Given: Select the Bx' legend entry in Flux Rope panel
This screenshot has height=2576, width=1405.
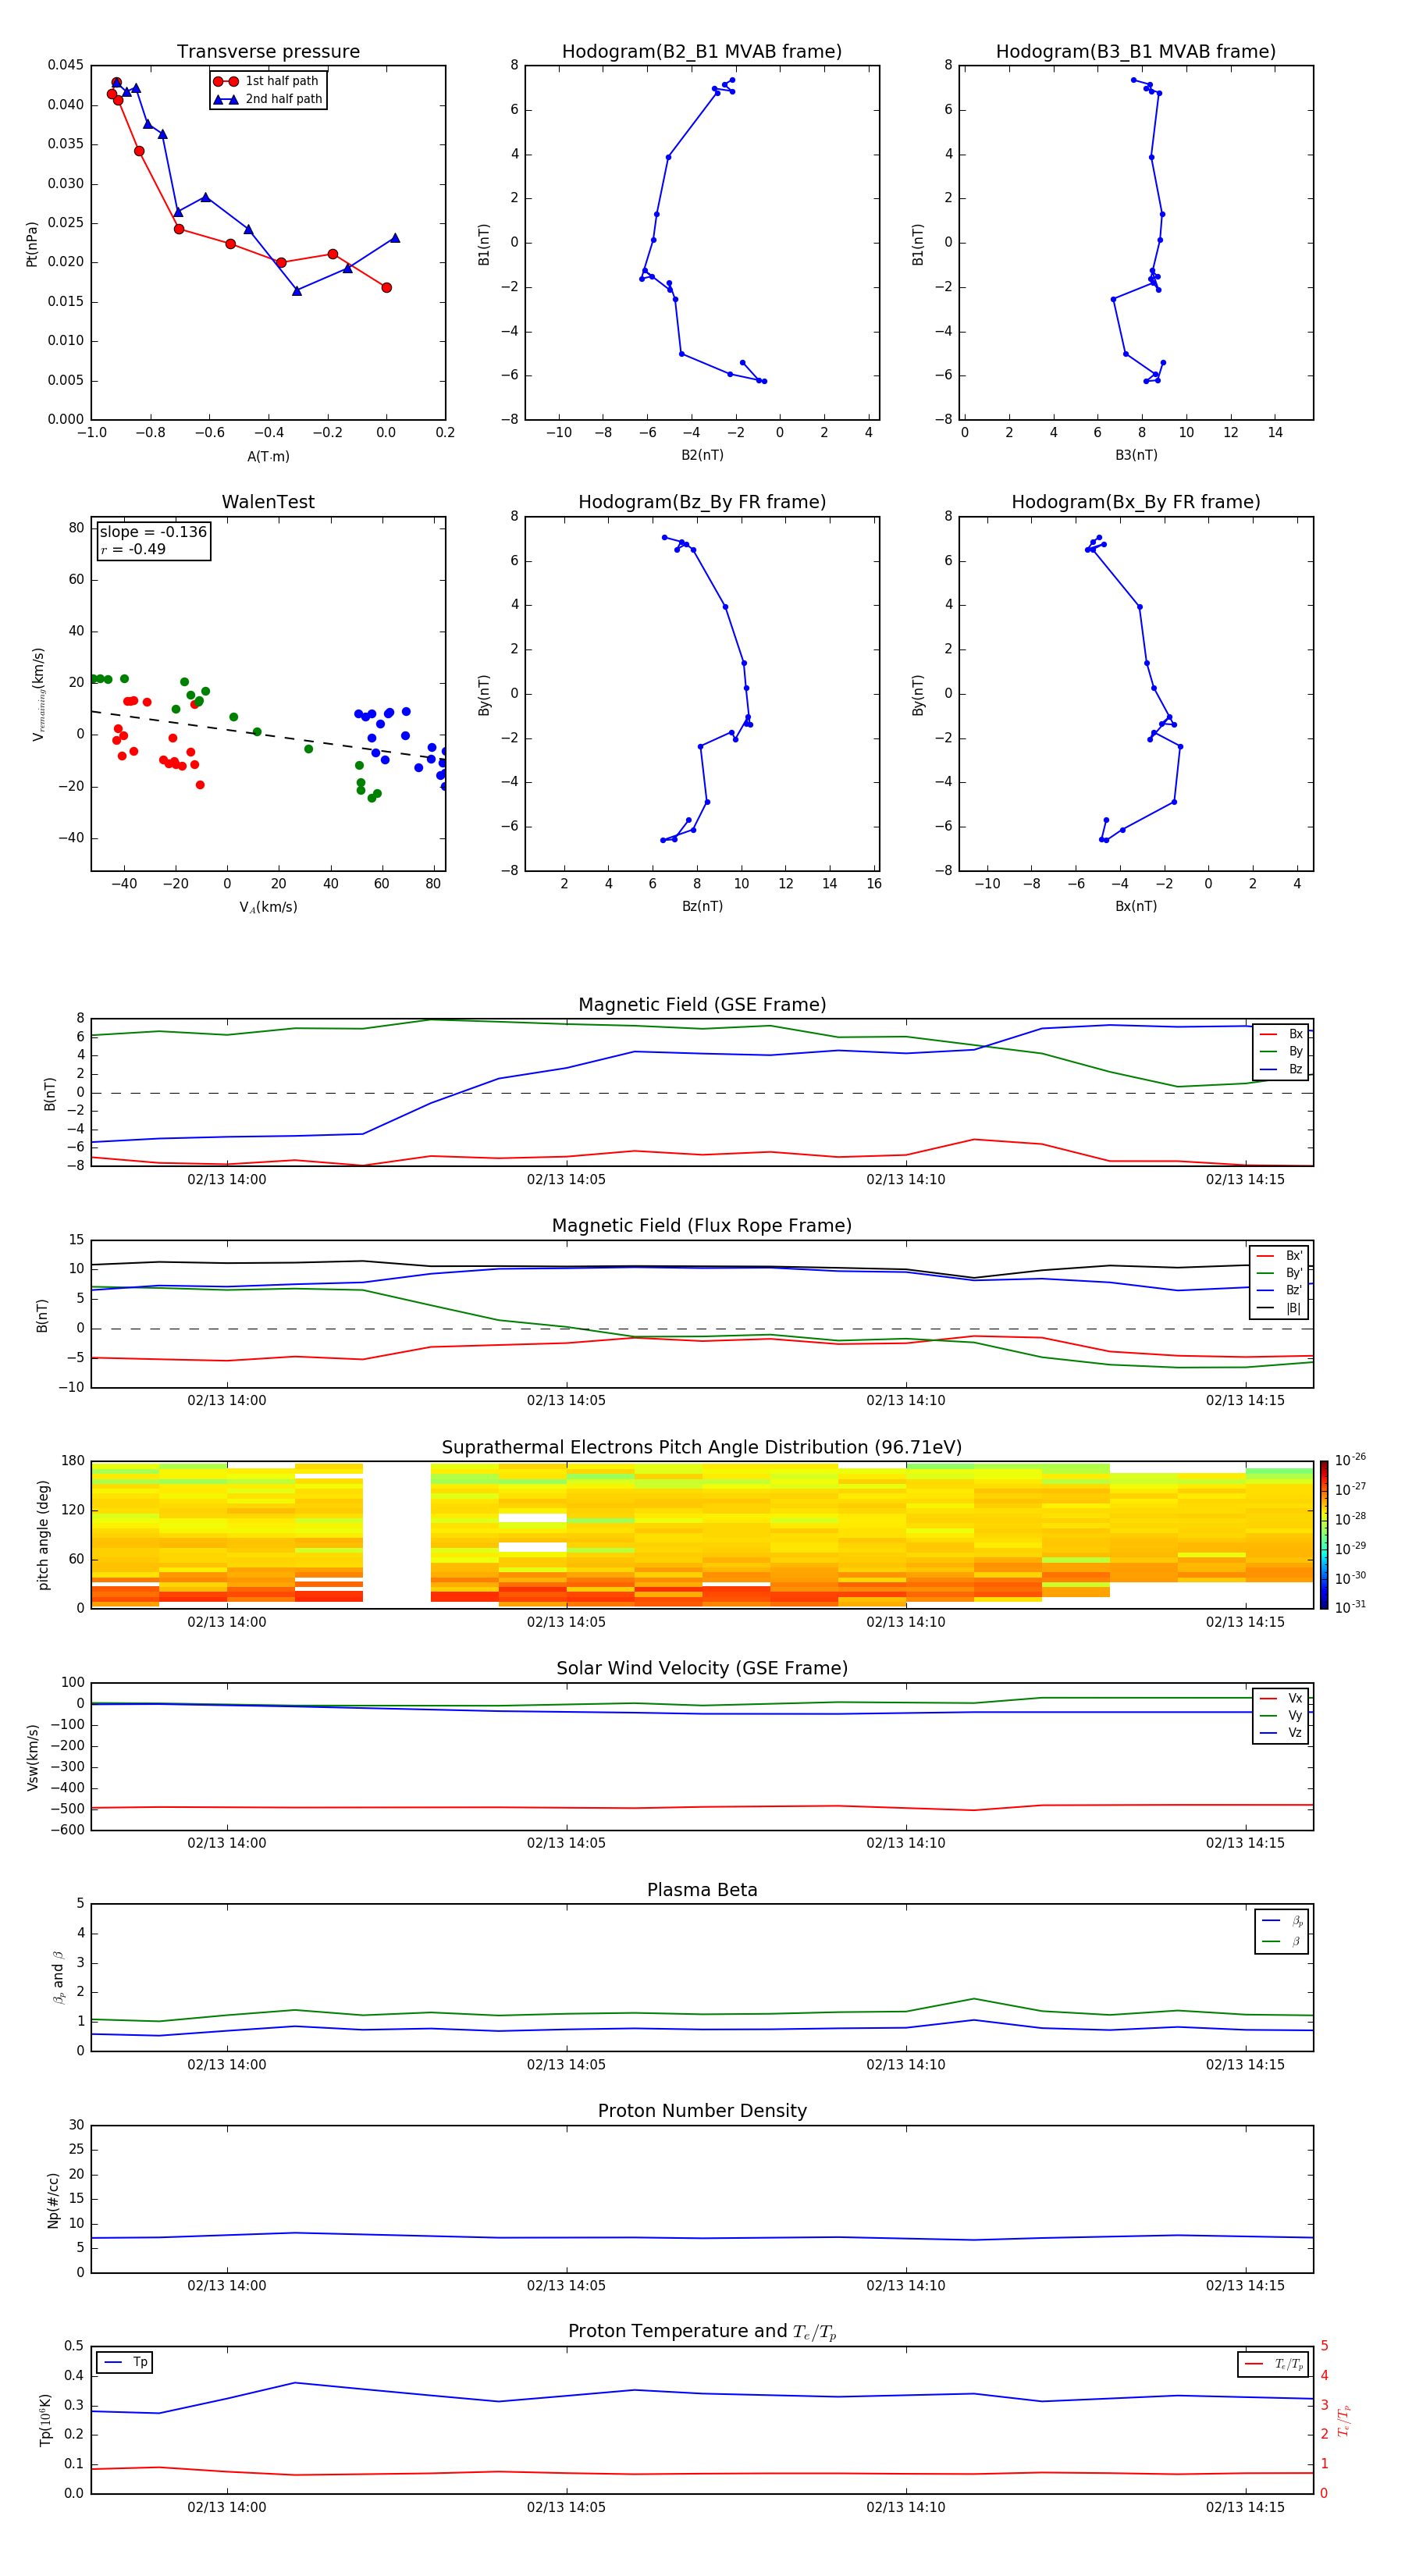Looking at the screenshot, I should tap(1280, 1256).
